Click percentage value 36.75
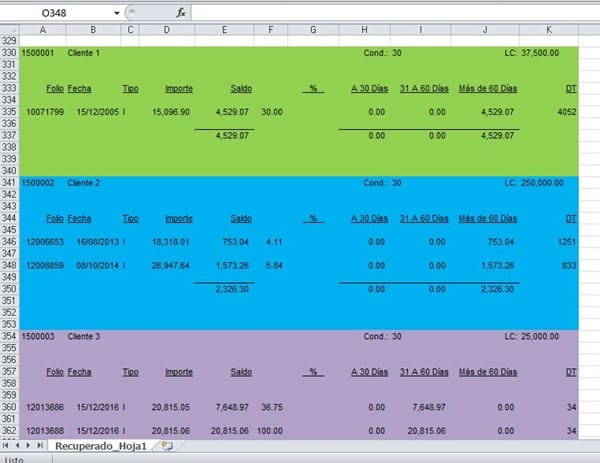 (x=272, y=407)
